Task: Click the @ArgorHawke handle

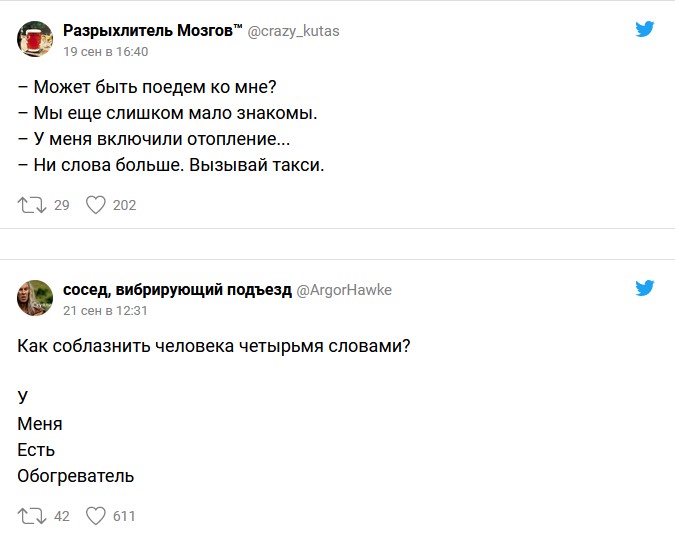Action: tap(344, 290)
